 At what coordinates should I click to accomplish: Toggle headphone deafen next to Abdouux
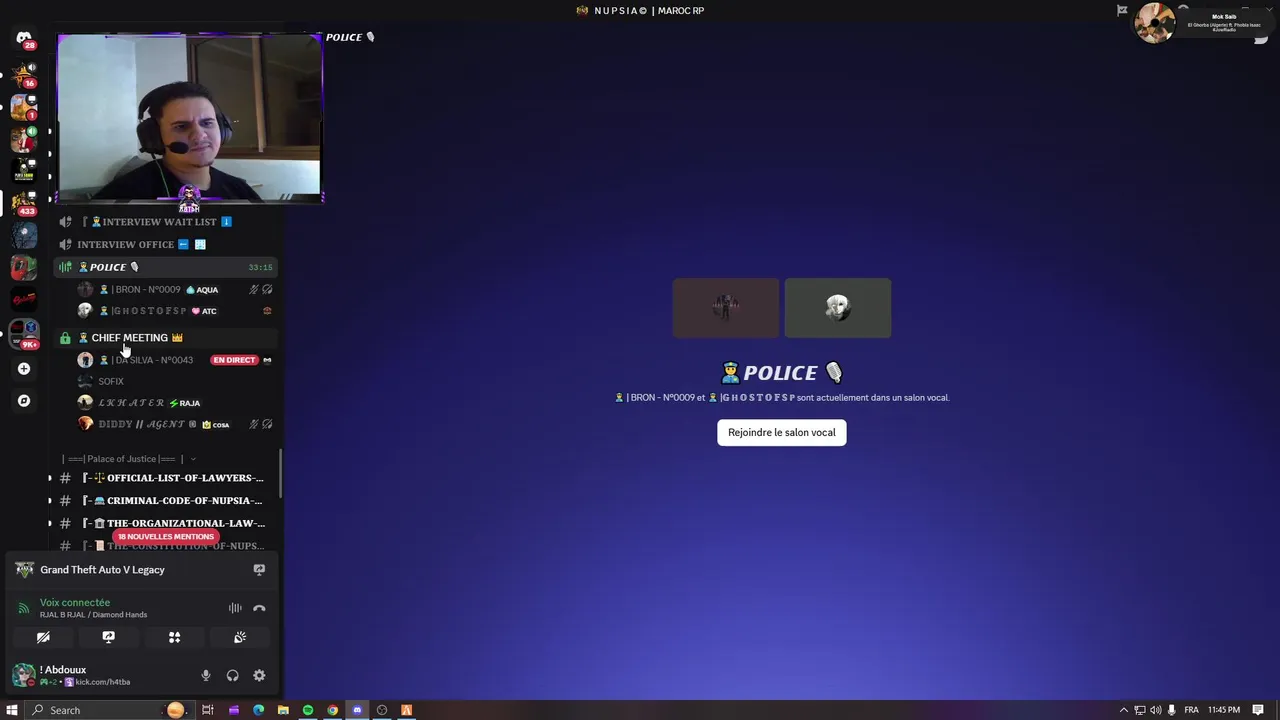point(232,676)
